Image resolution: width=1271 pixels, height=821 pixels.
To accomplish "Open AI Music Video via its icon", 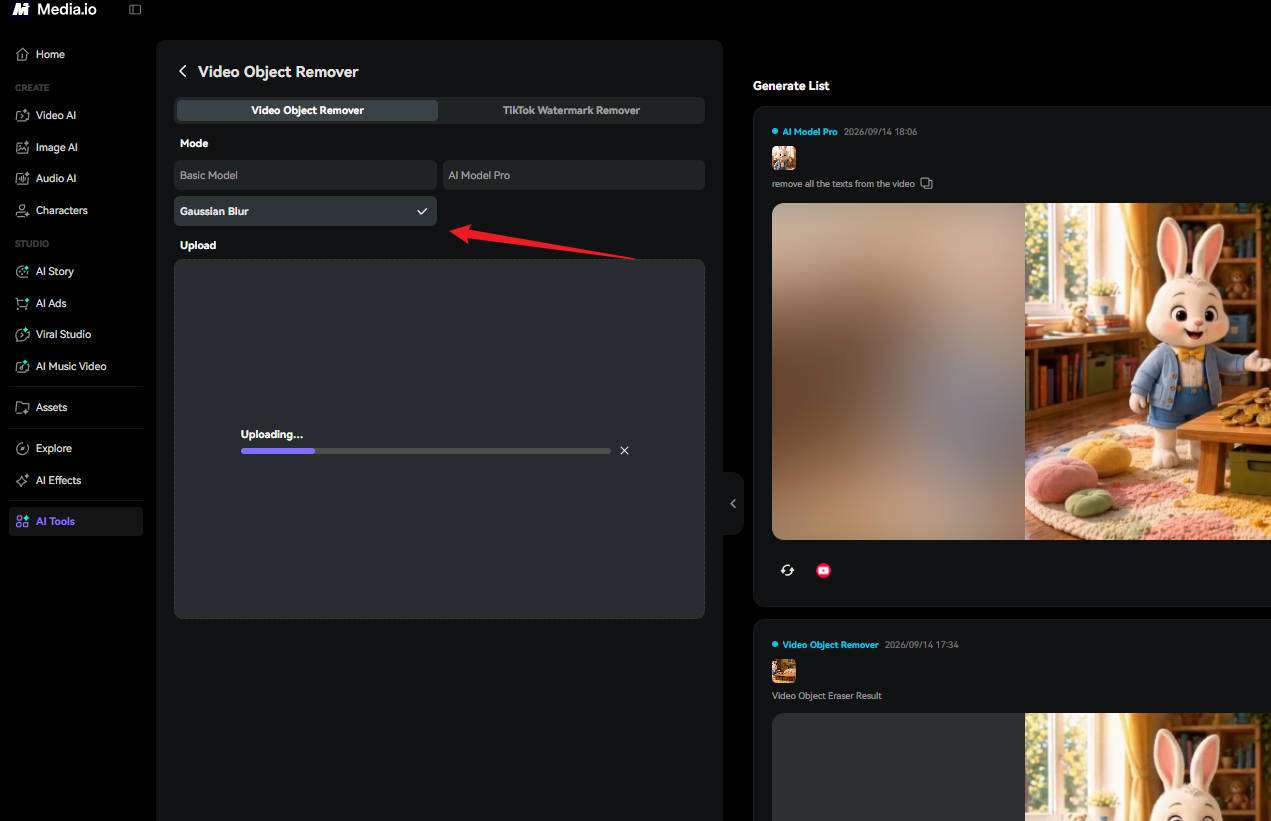I will click(x=22, y=366).
